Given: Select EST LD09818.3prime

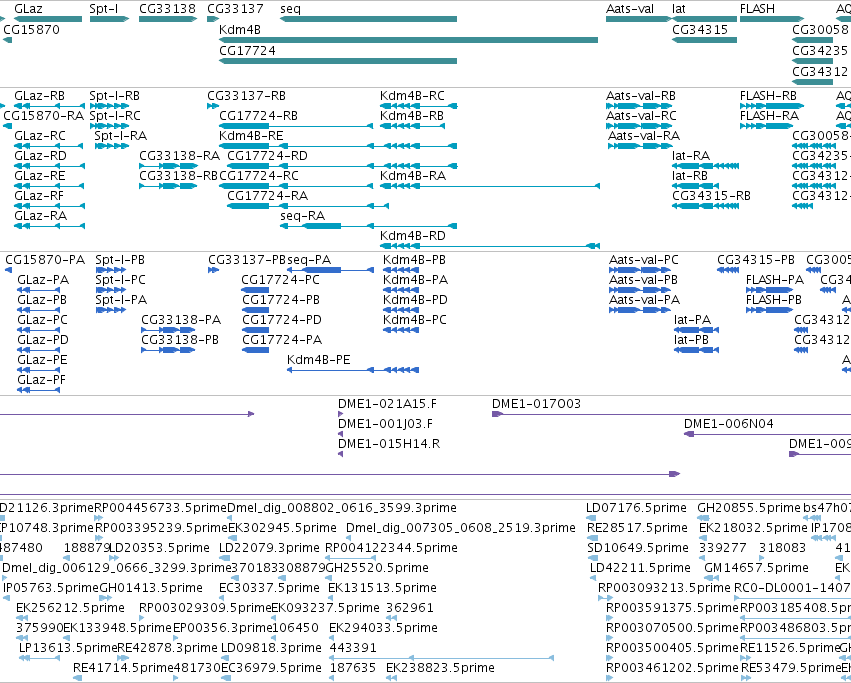Looking at the screenshot, I should 225,658.
